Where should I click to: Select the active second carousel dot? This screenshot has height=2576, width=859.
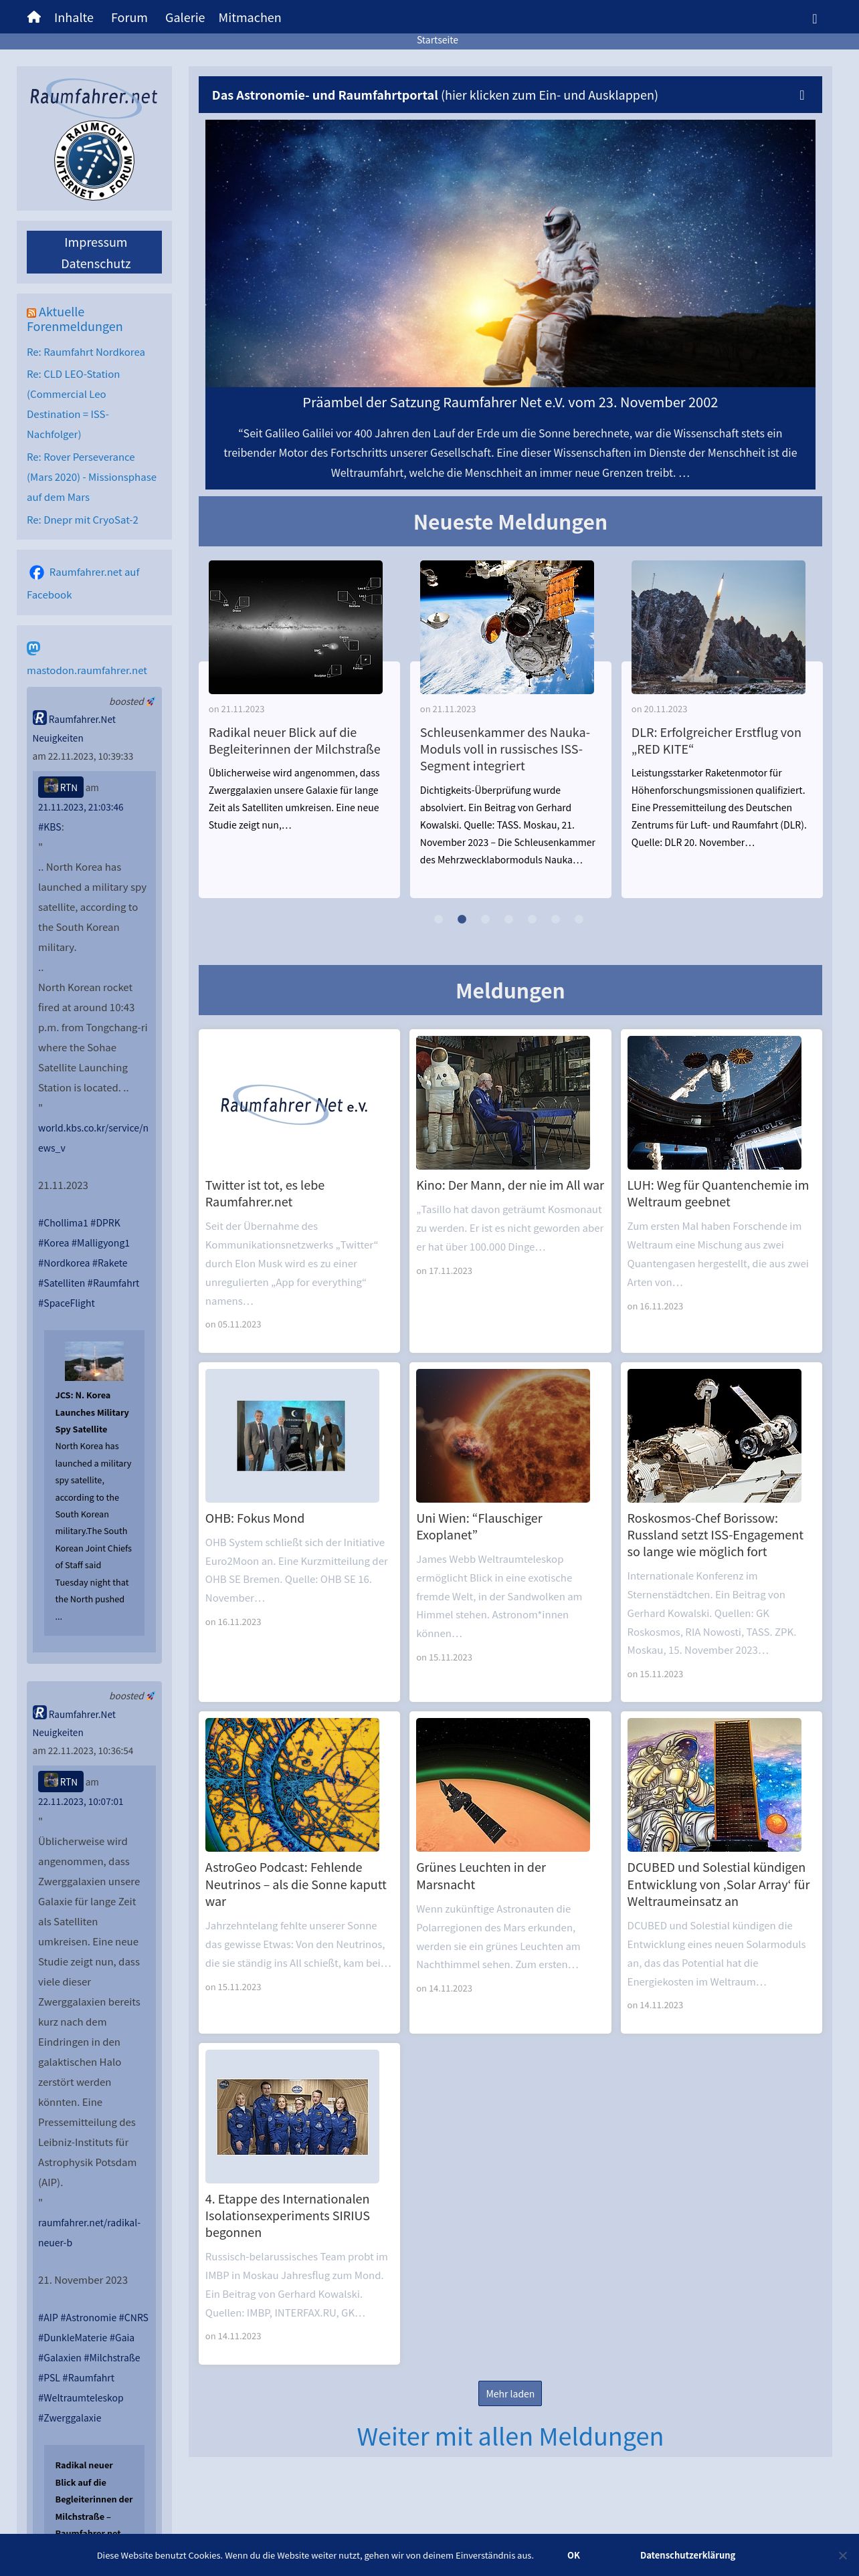click(x=462, y=919)
